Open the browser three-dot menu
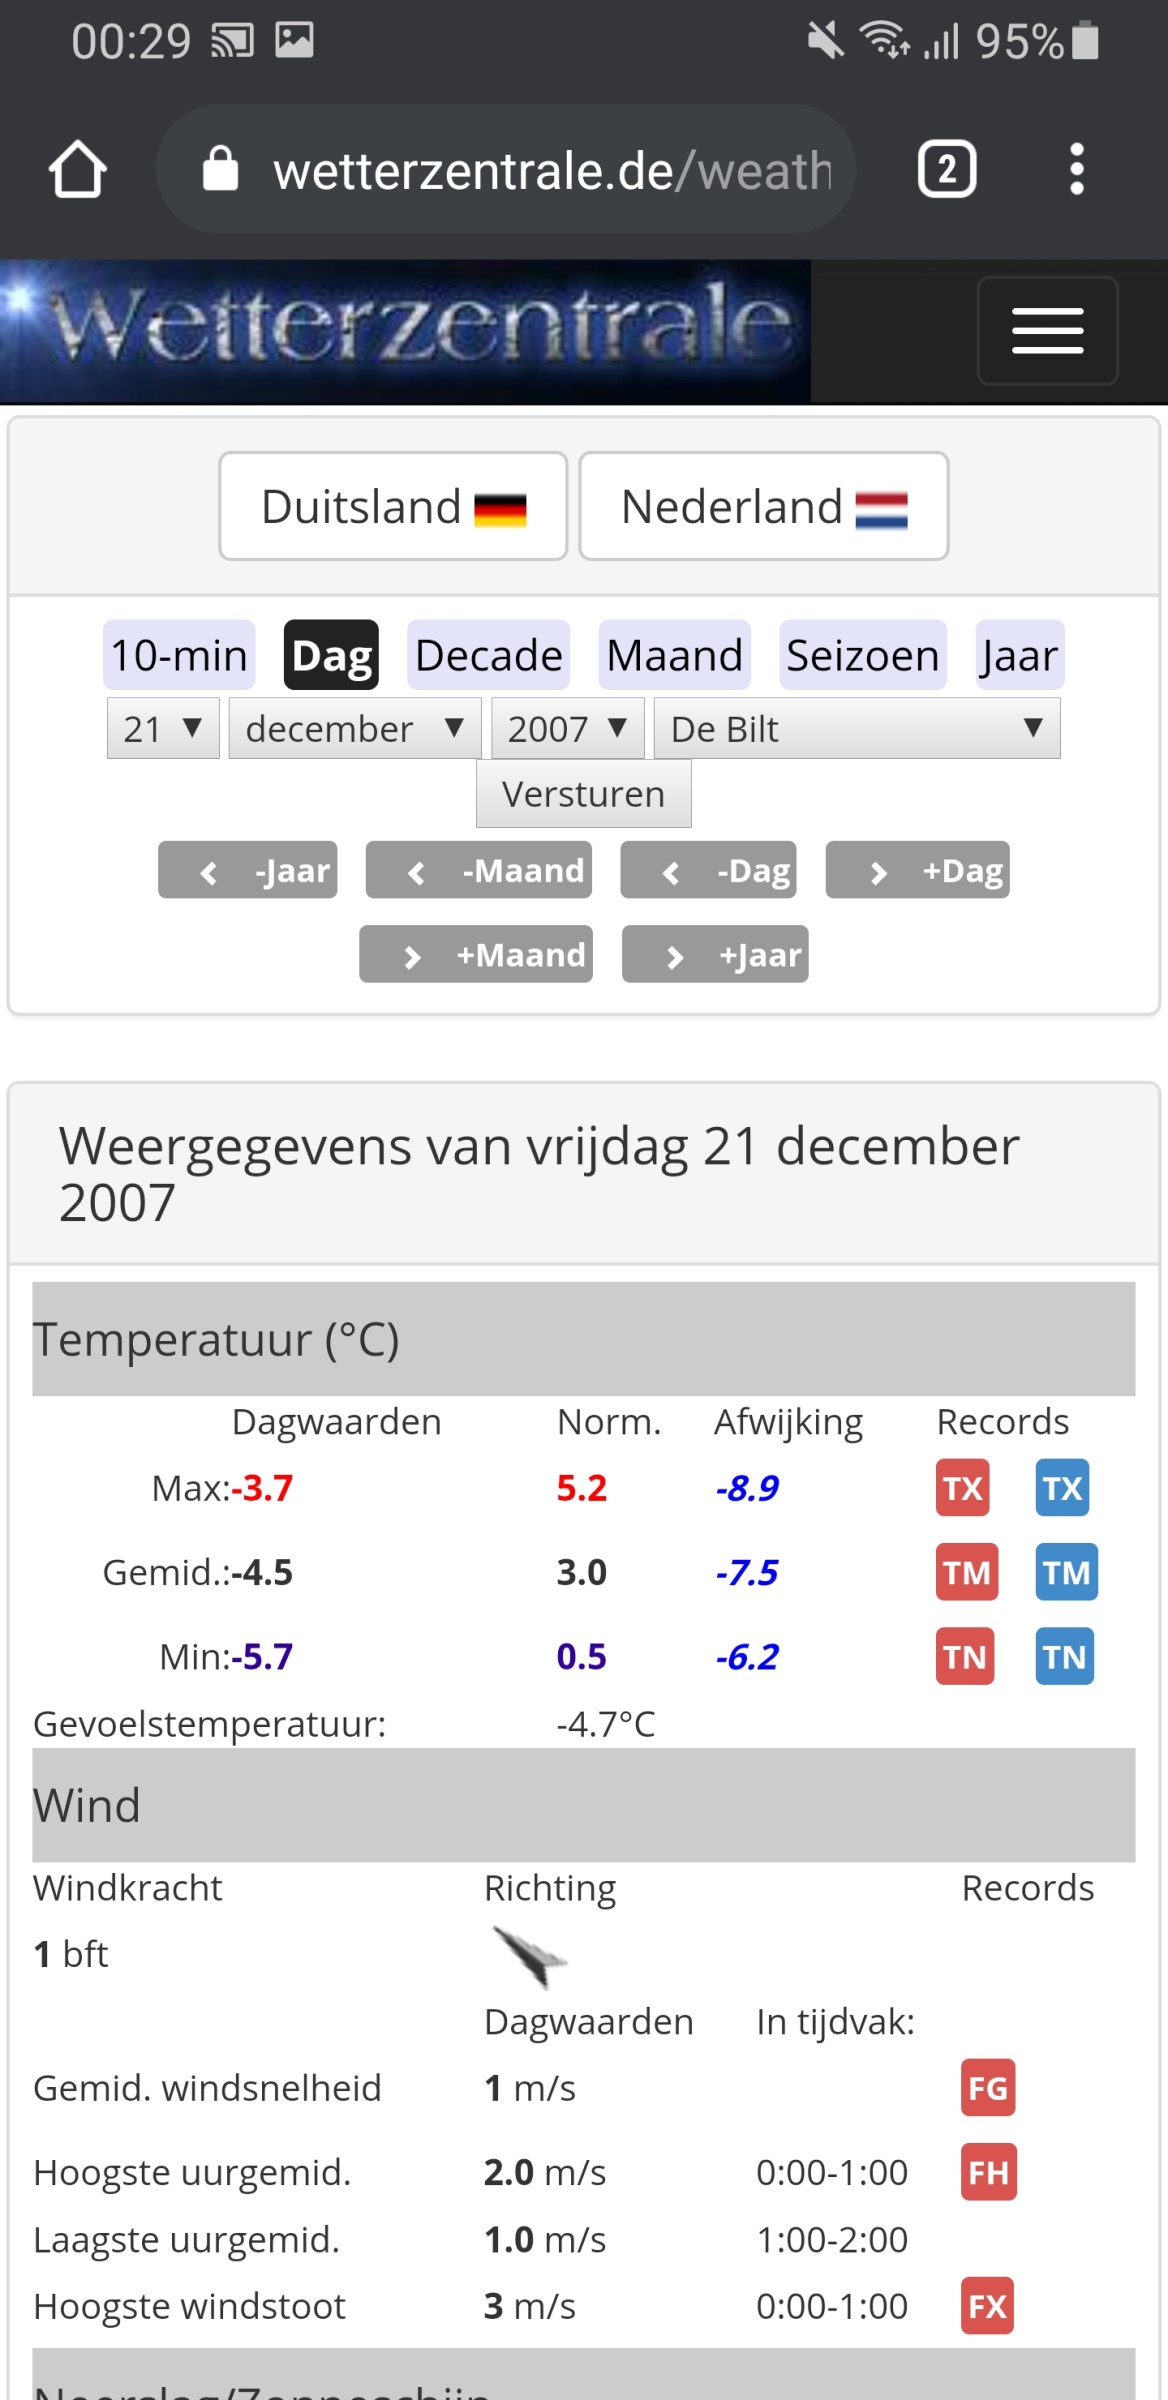The height and width of the screenshot is (2400, 1168). tap(1076, 170)
